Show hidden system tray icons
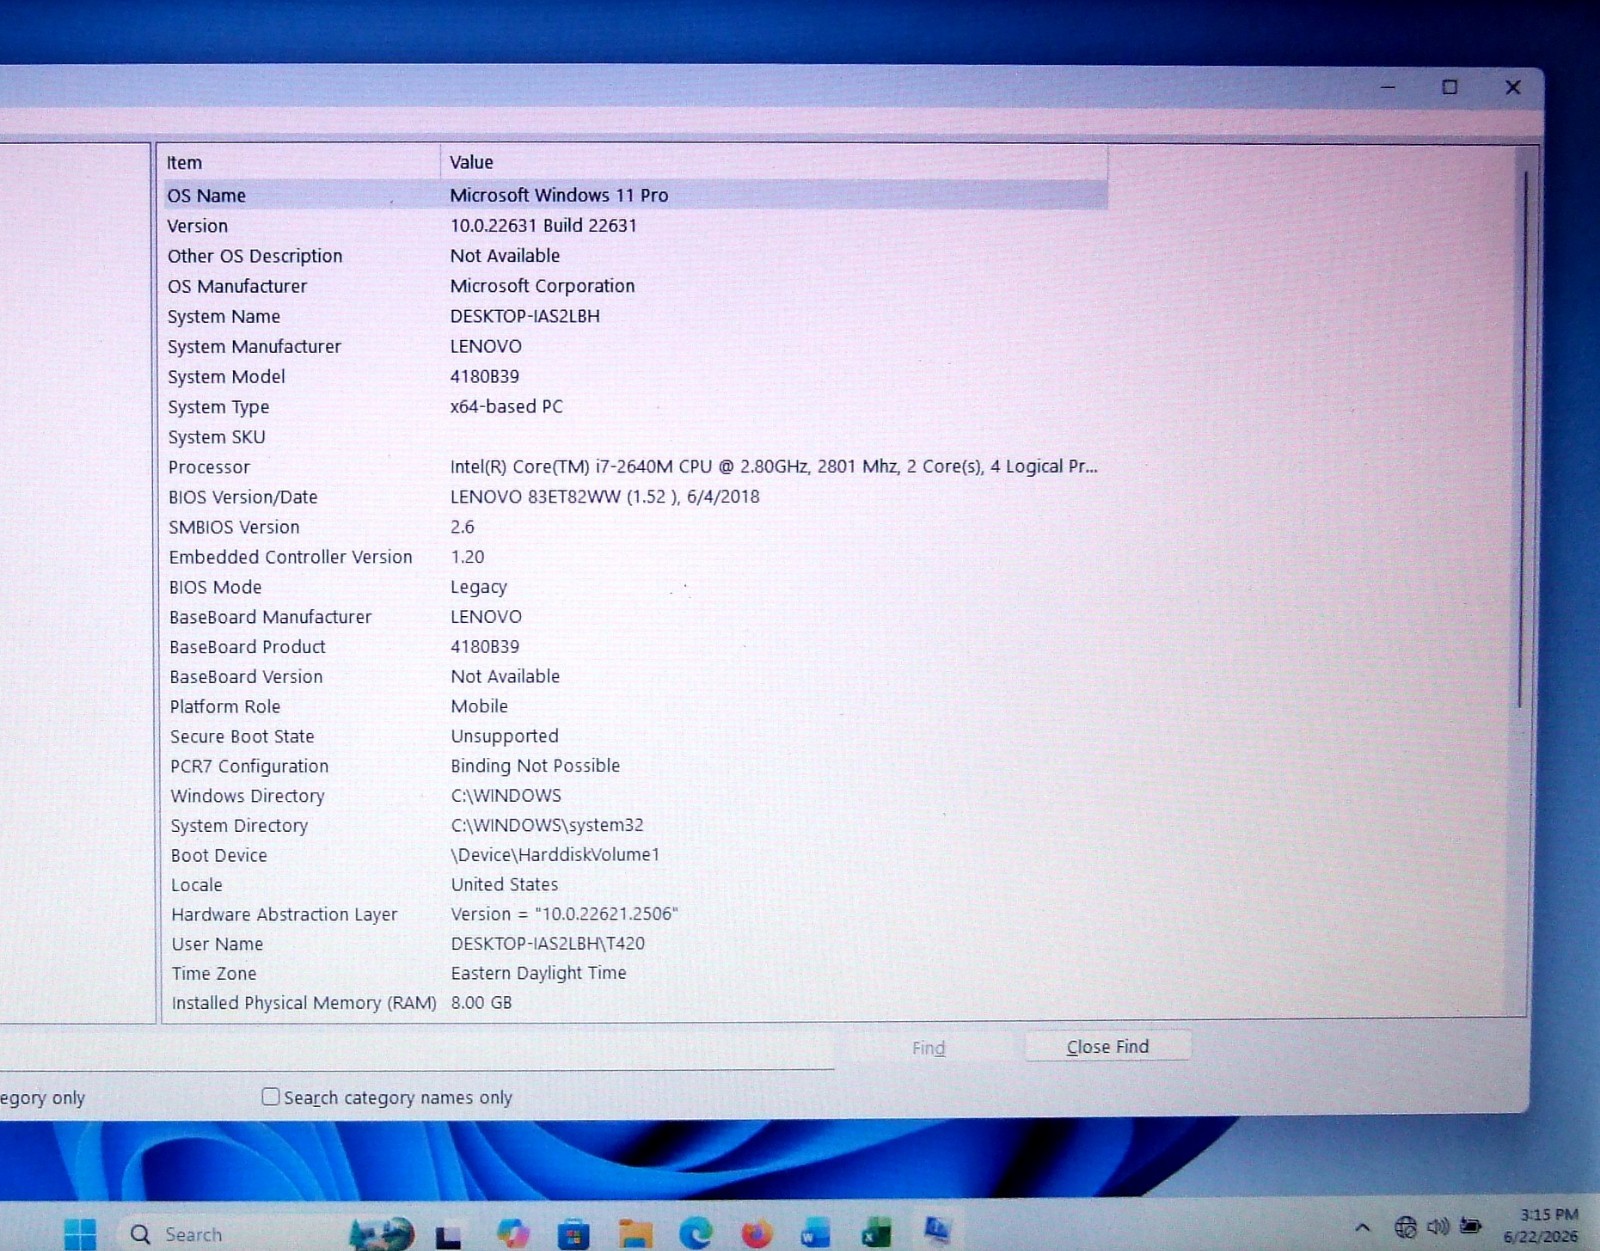Viewport: 1600px width, 1251px height. [1362, 1227]
